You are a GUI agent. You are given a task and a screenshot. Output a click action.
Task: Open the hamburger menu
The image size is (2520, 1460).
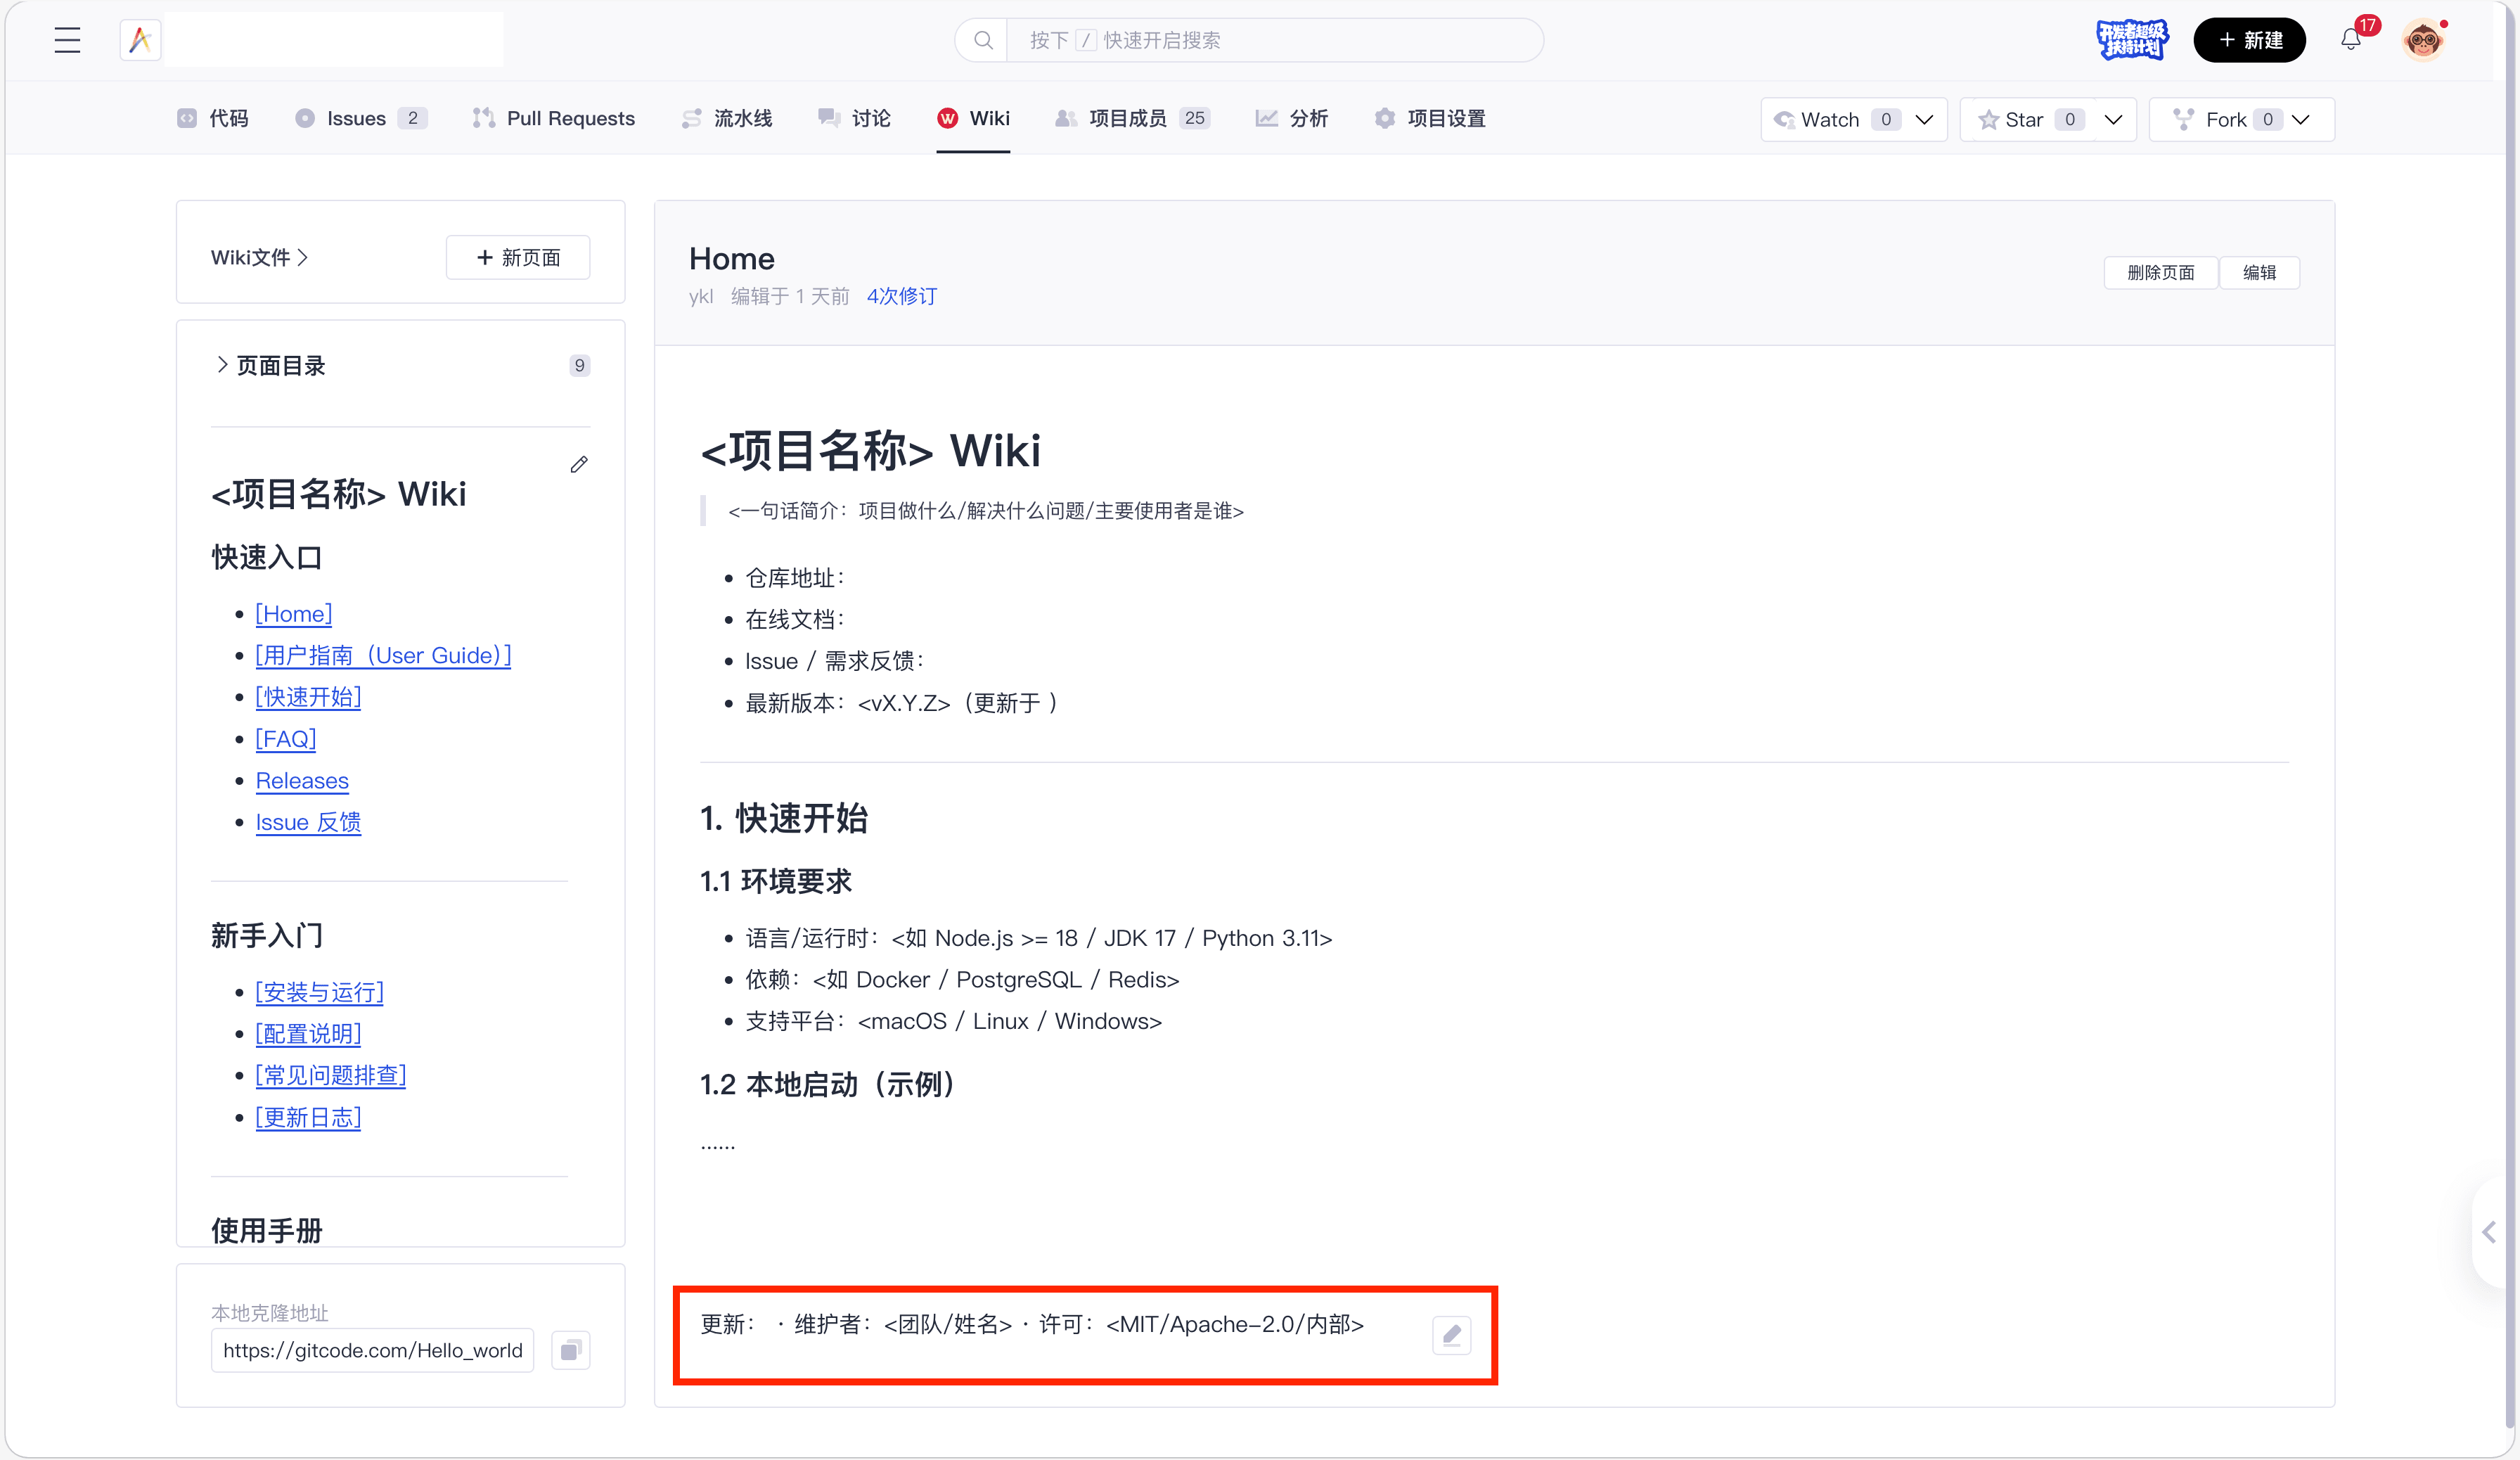[x=66, y=40]
